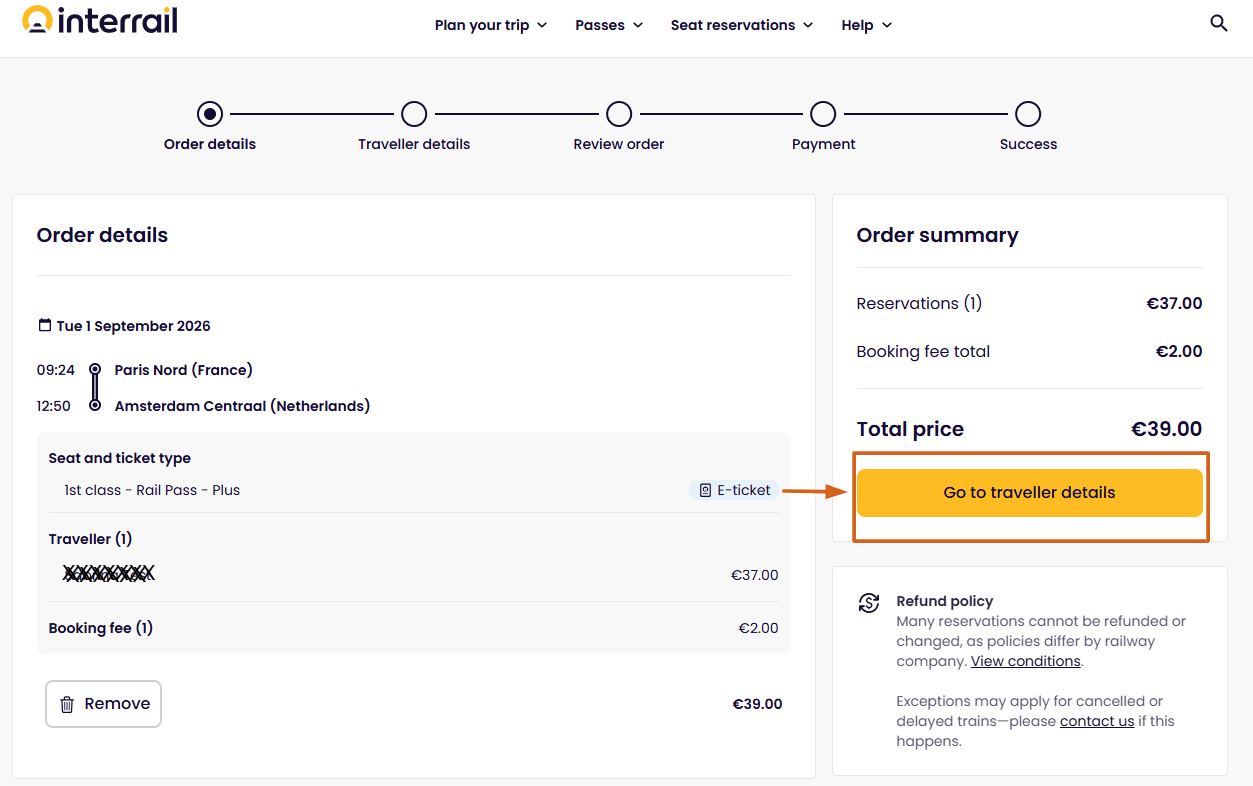
Task: Select the Traveller details step circle
Action: (x=414, y=114)
